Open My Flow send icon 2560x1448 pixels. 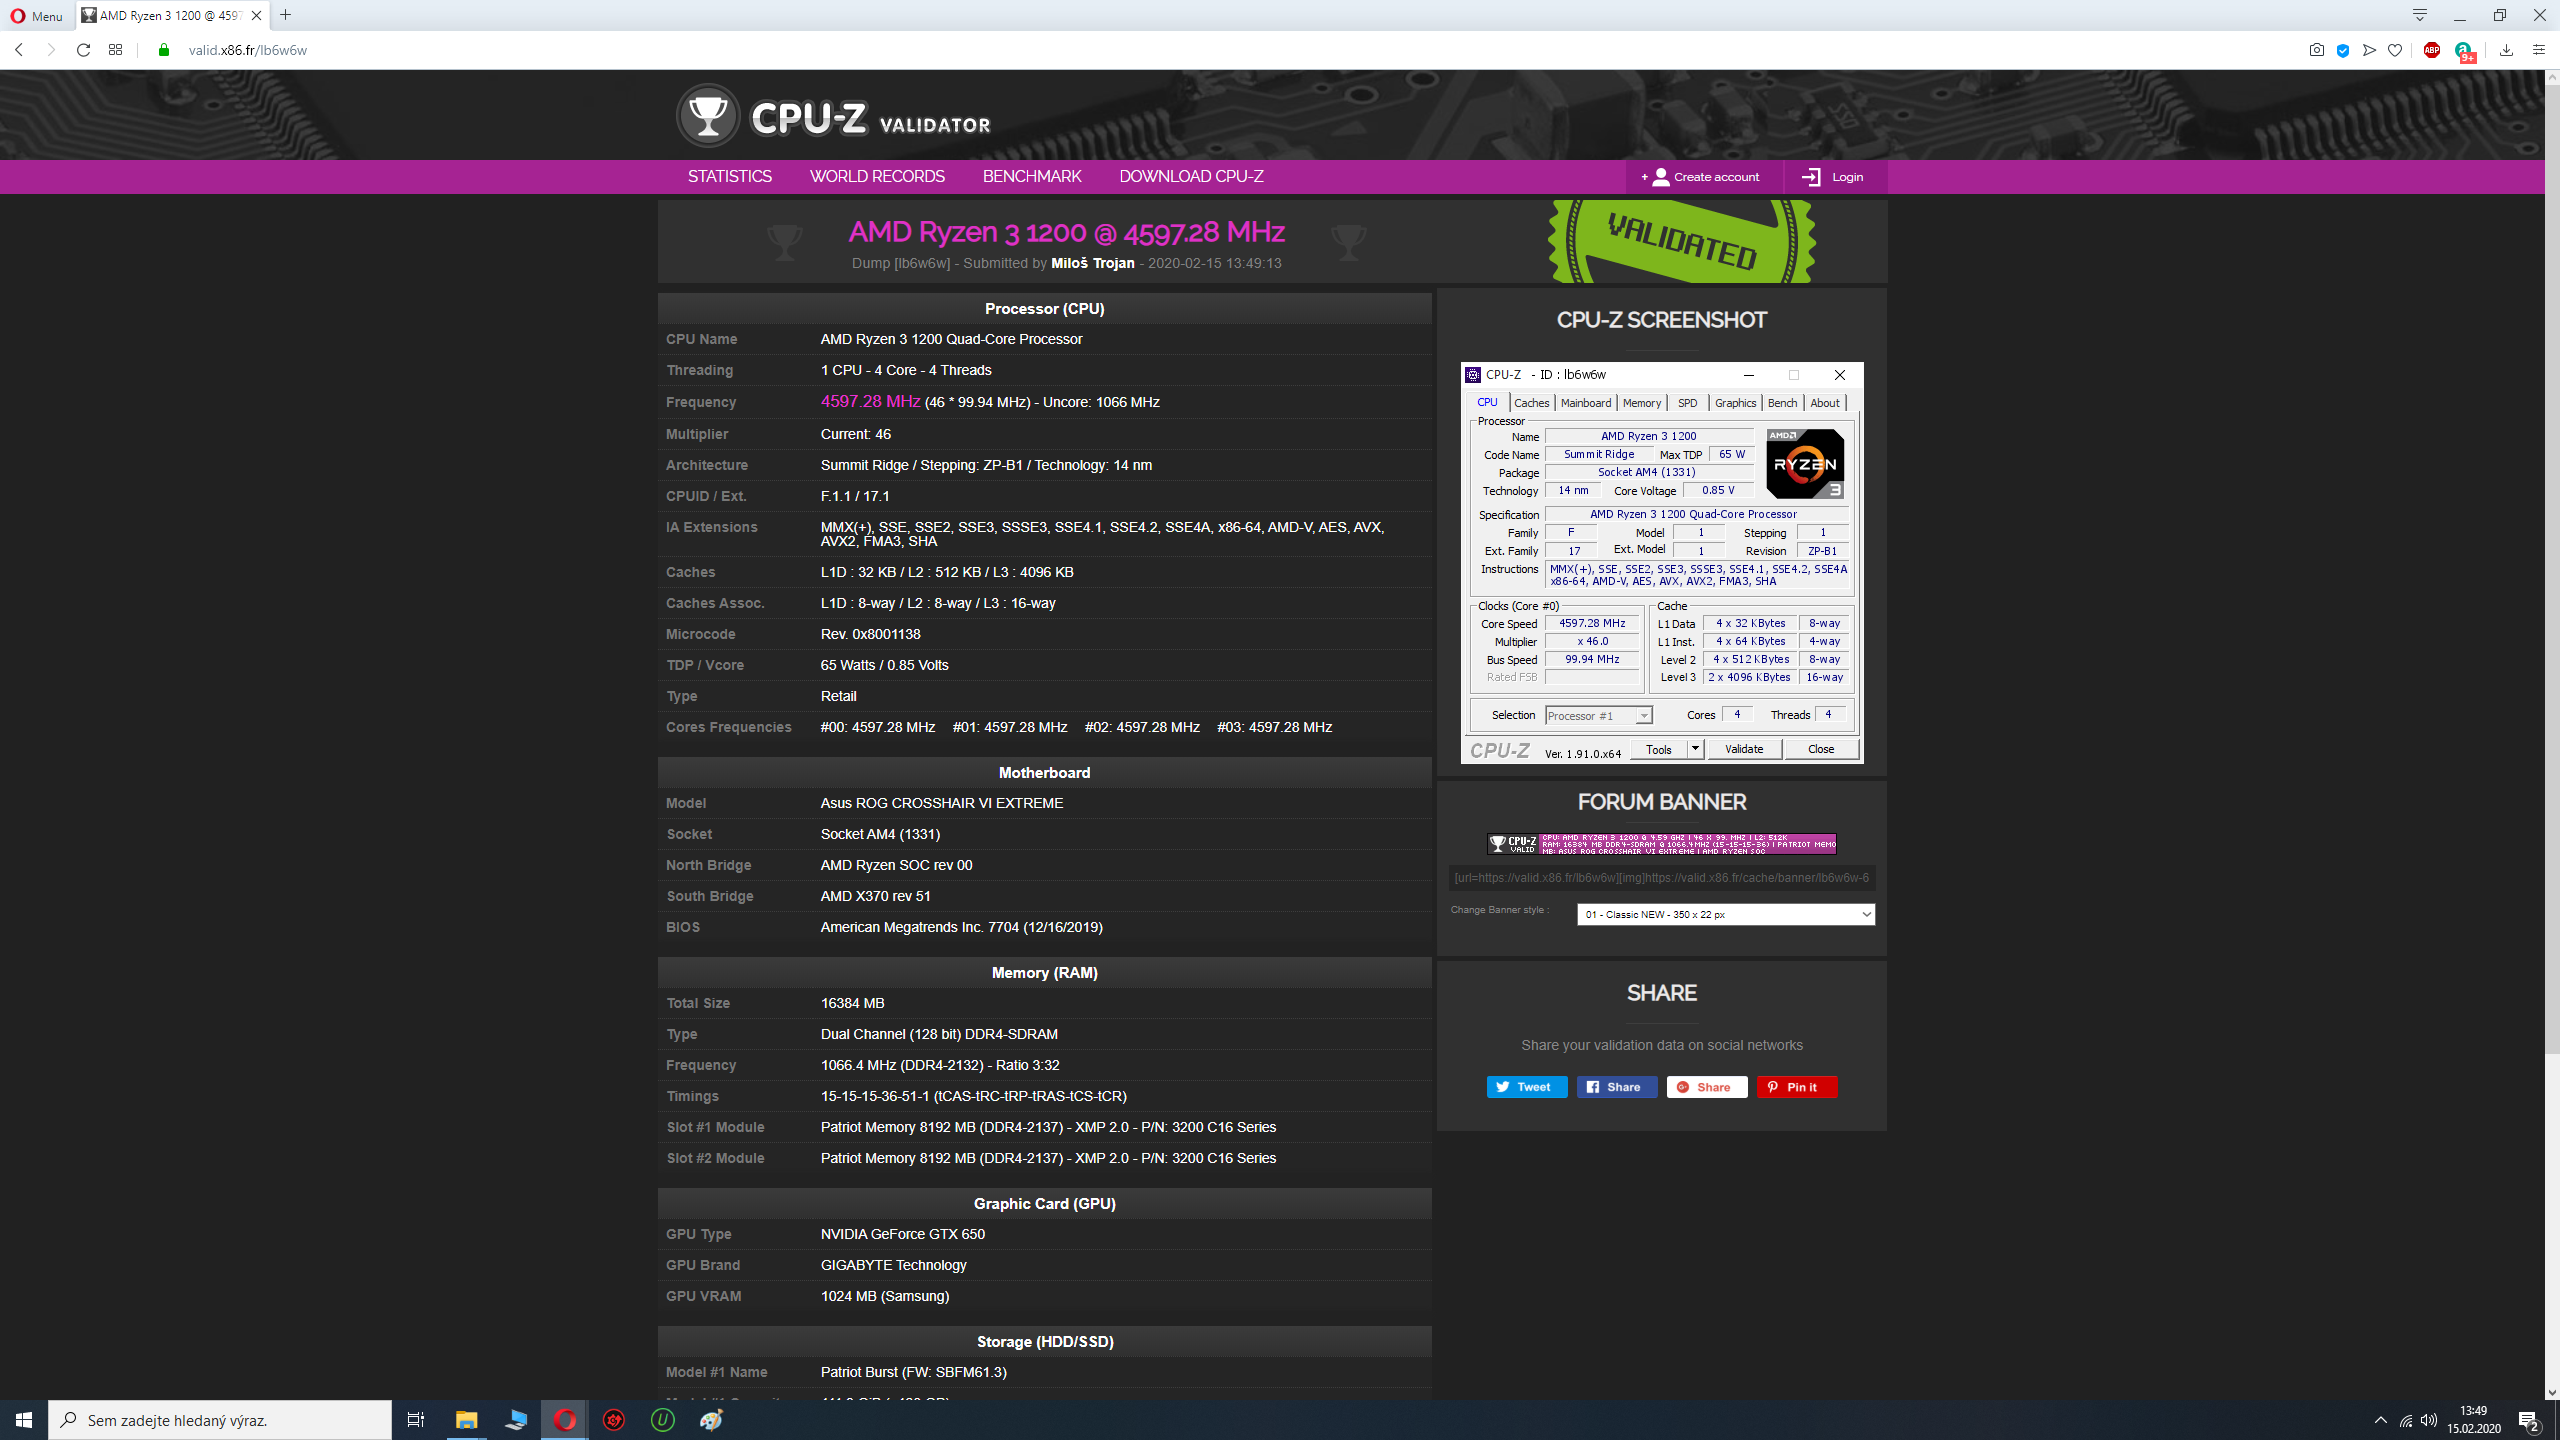[x=2369, y=50]
